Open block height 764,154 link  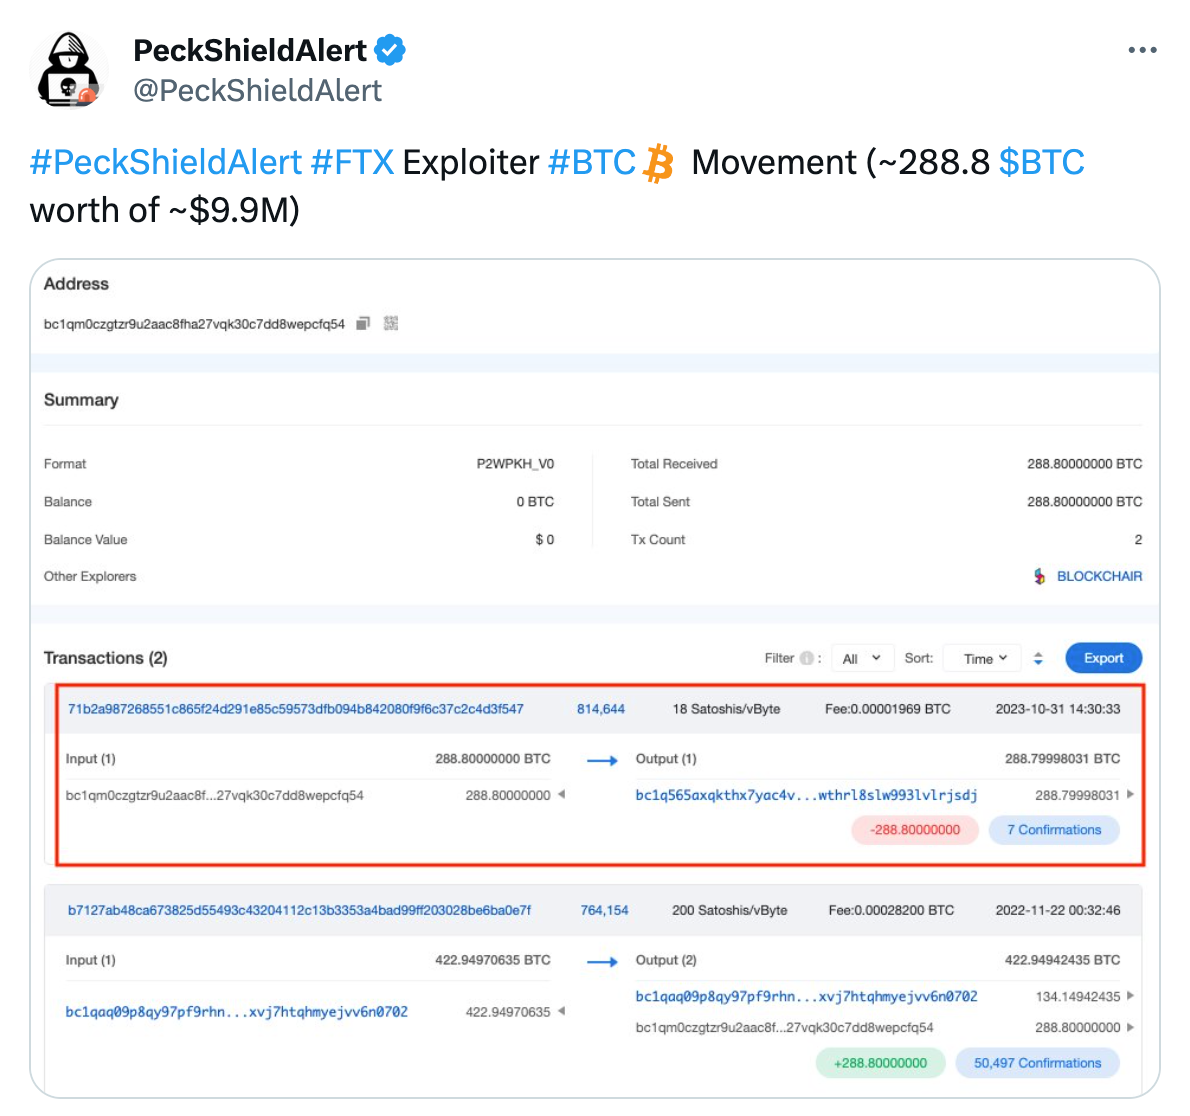pyautogui.click(x=604, y=910)
